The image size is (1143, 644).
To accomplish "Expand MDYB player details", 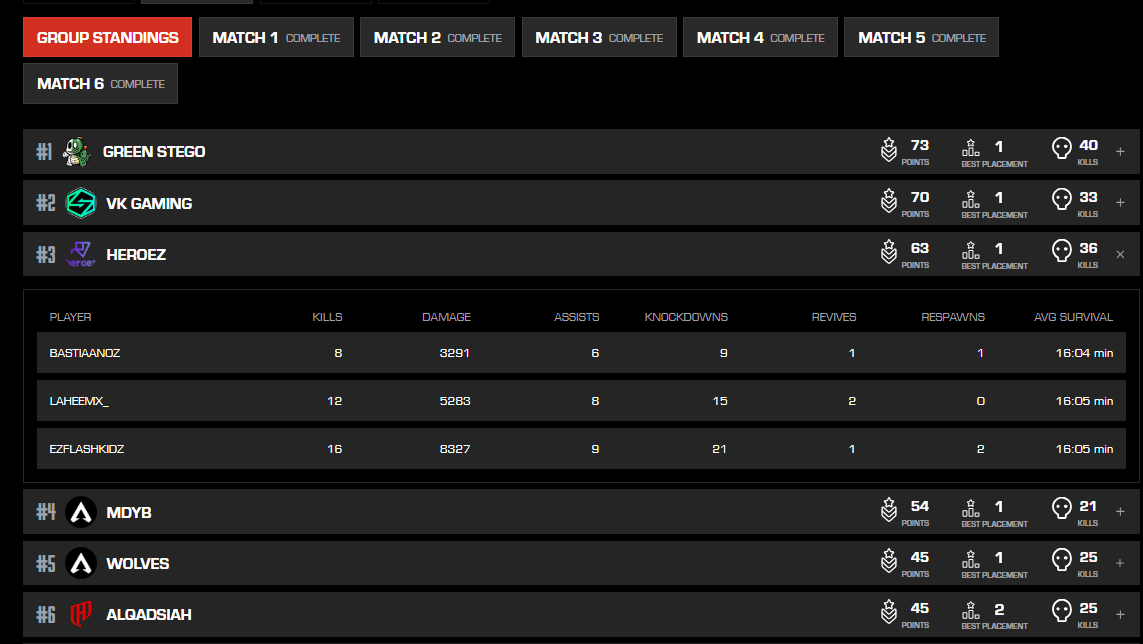I will click(1120, 512).
